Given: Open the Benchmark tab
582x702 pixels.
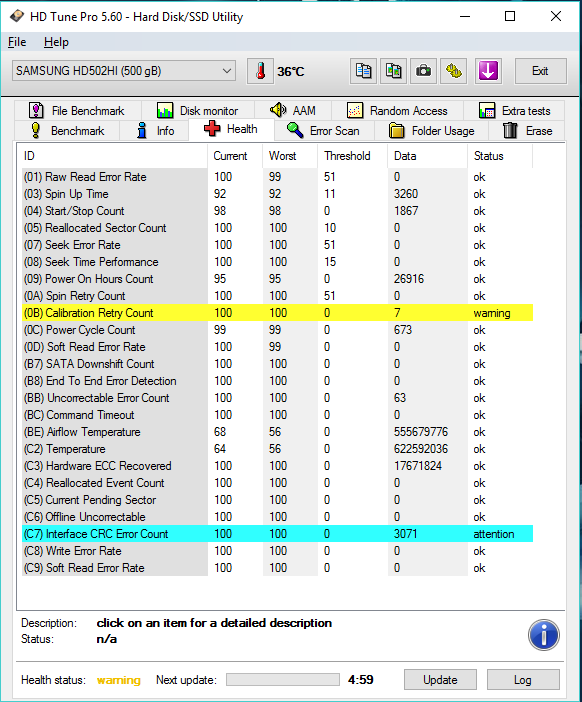Looking at the screenshot, I should pos(67,131).
